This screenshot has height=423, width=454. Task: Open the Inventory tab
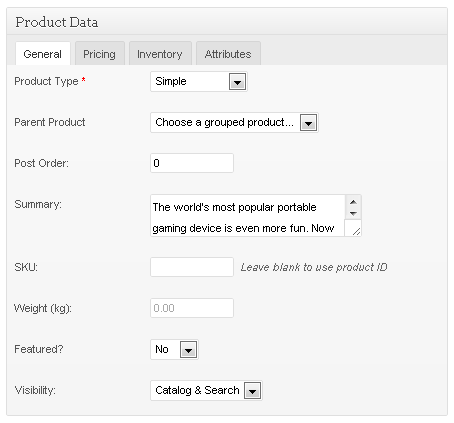pos(160,54)
